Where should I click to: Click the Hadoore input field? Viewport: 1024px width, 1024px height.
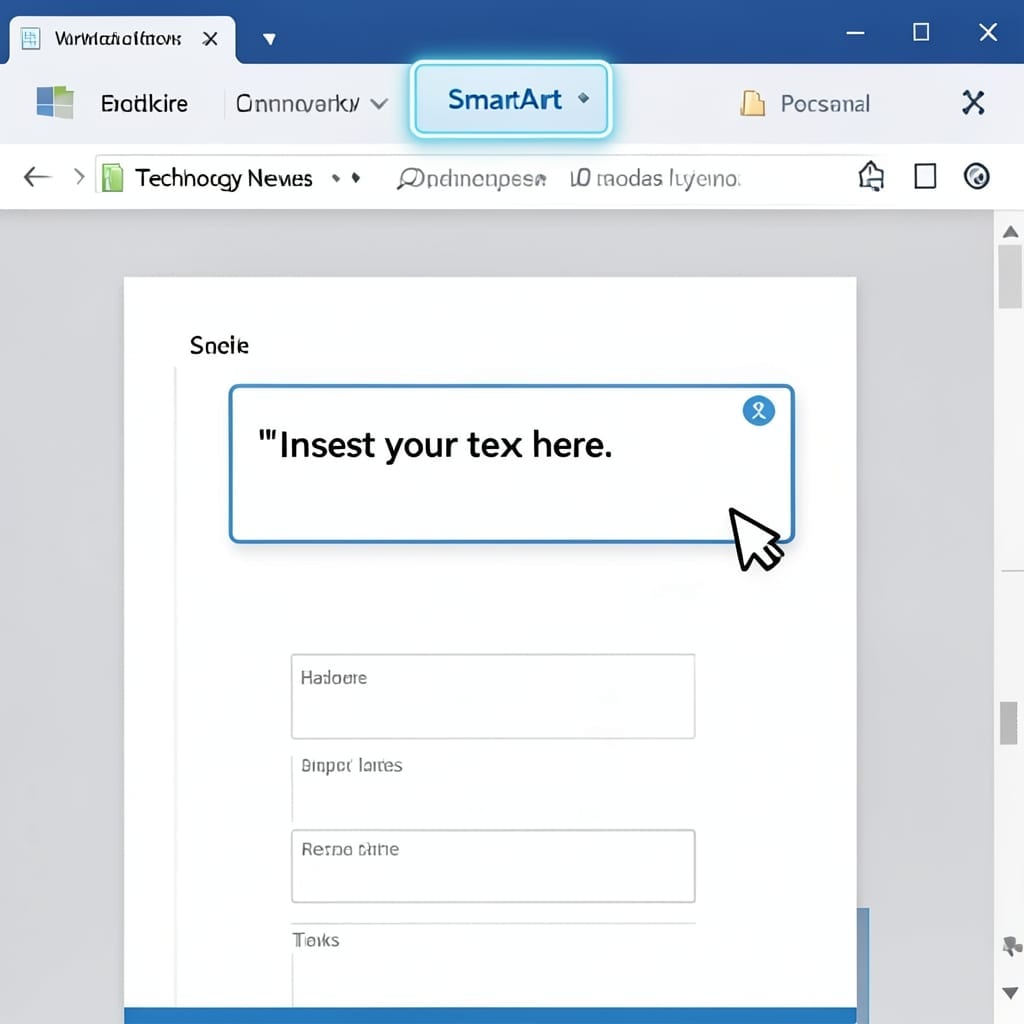tap(493, 696)
